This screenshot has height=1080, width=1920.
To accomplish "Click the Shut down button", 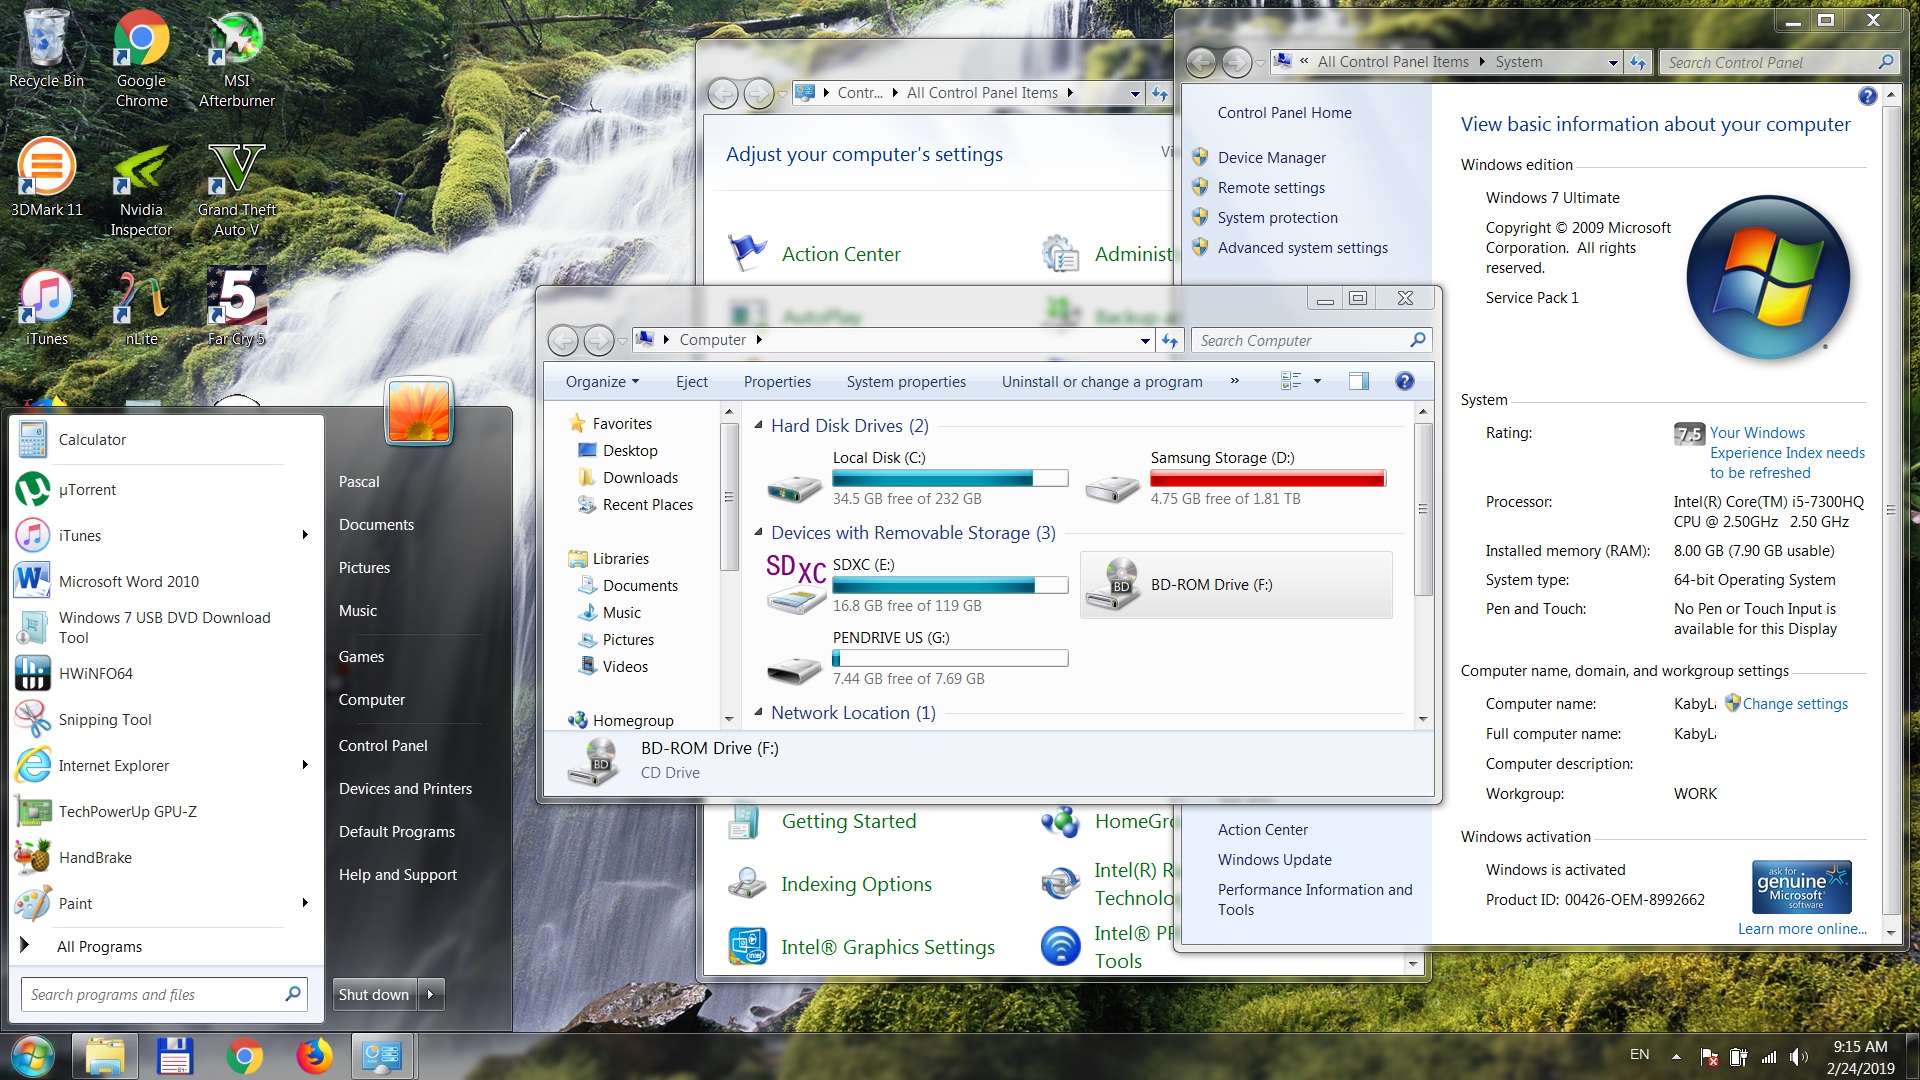I will pyautogui.click(x=374, y=994).
